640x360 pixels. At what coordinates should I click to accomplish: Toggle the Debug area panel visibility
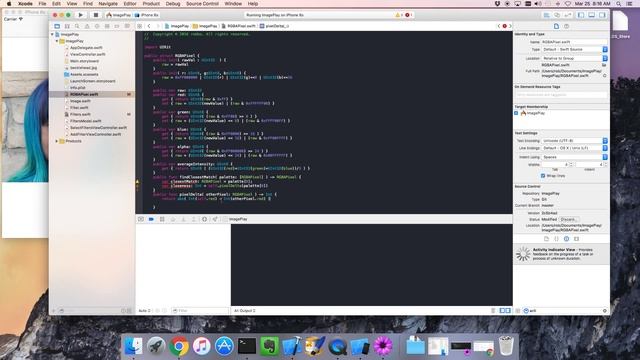click(x=592, y=15)
